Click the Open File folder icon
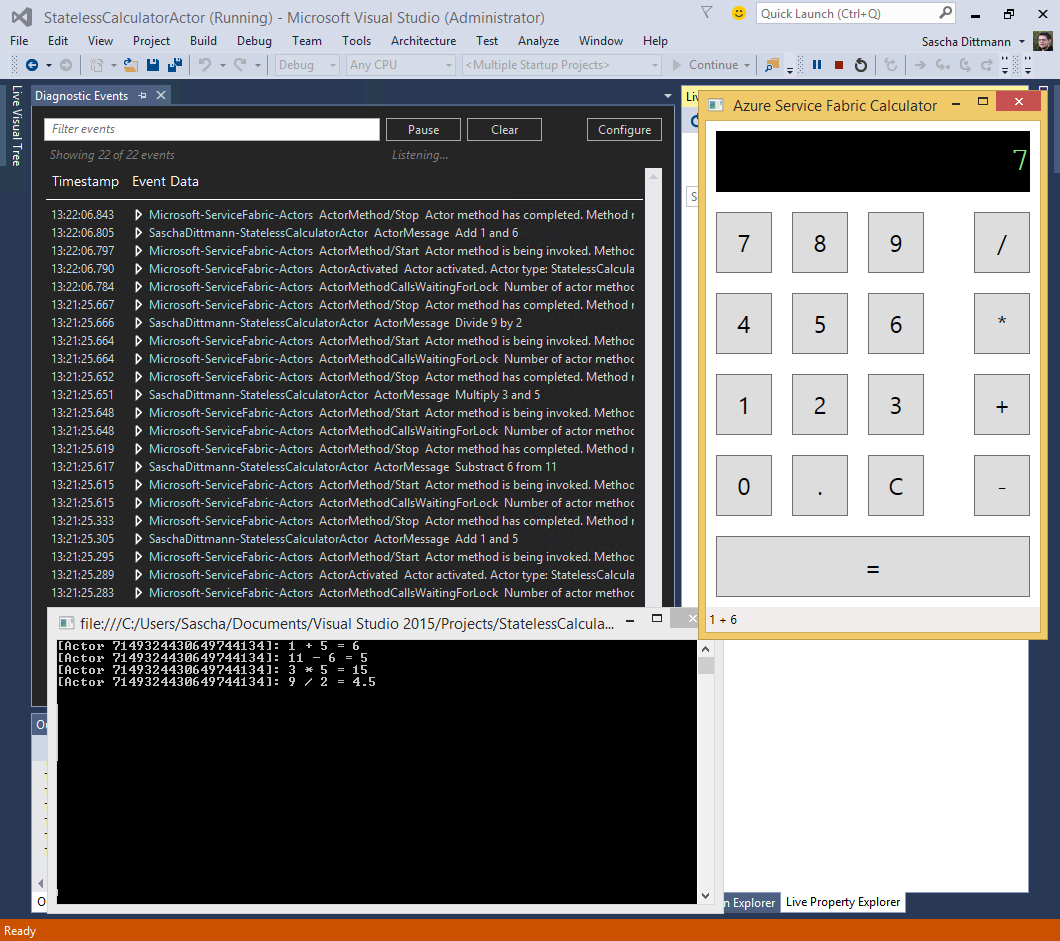Image resolution: width=1060 pixels, height=941 pixels. 131,65
